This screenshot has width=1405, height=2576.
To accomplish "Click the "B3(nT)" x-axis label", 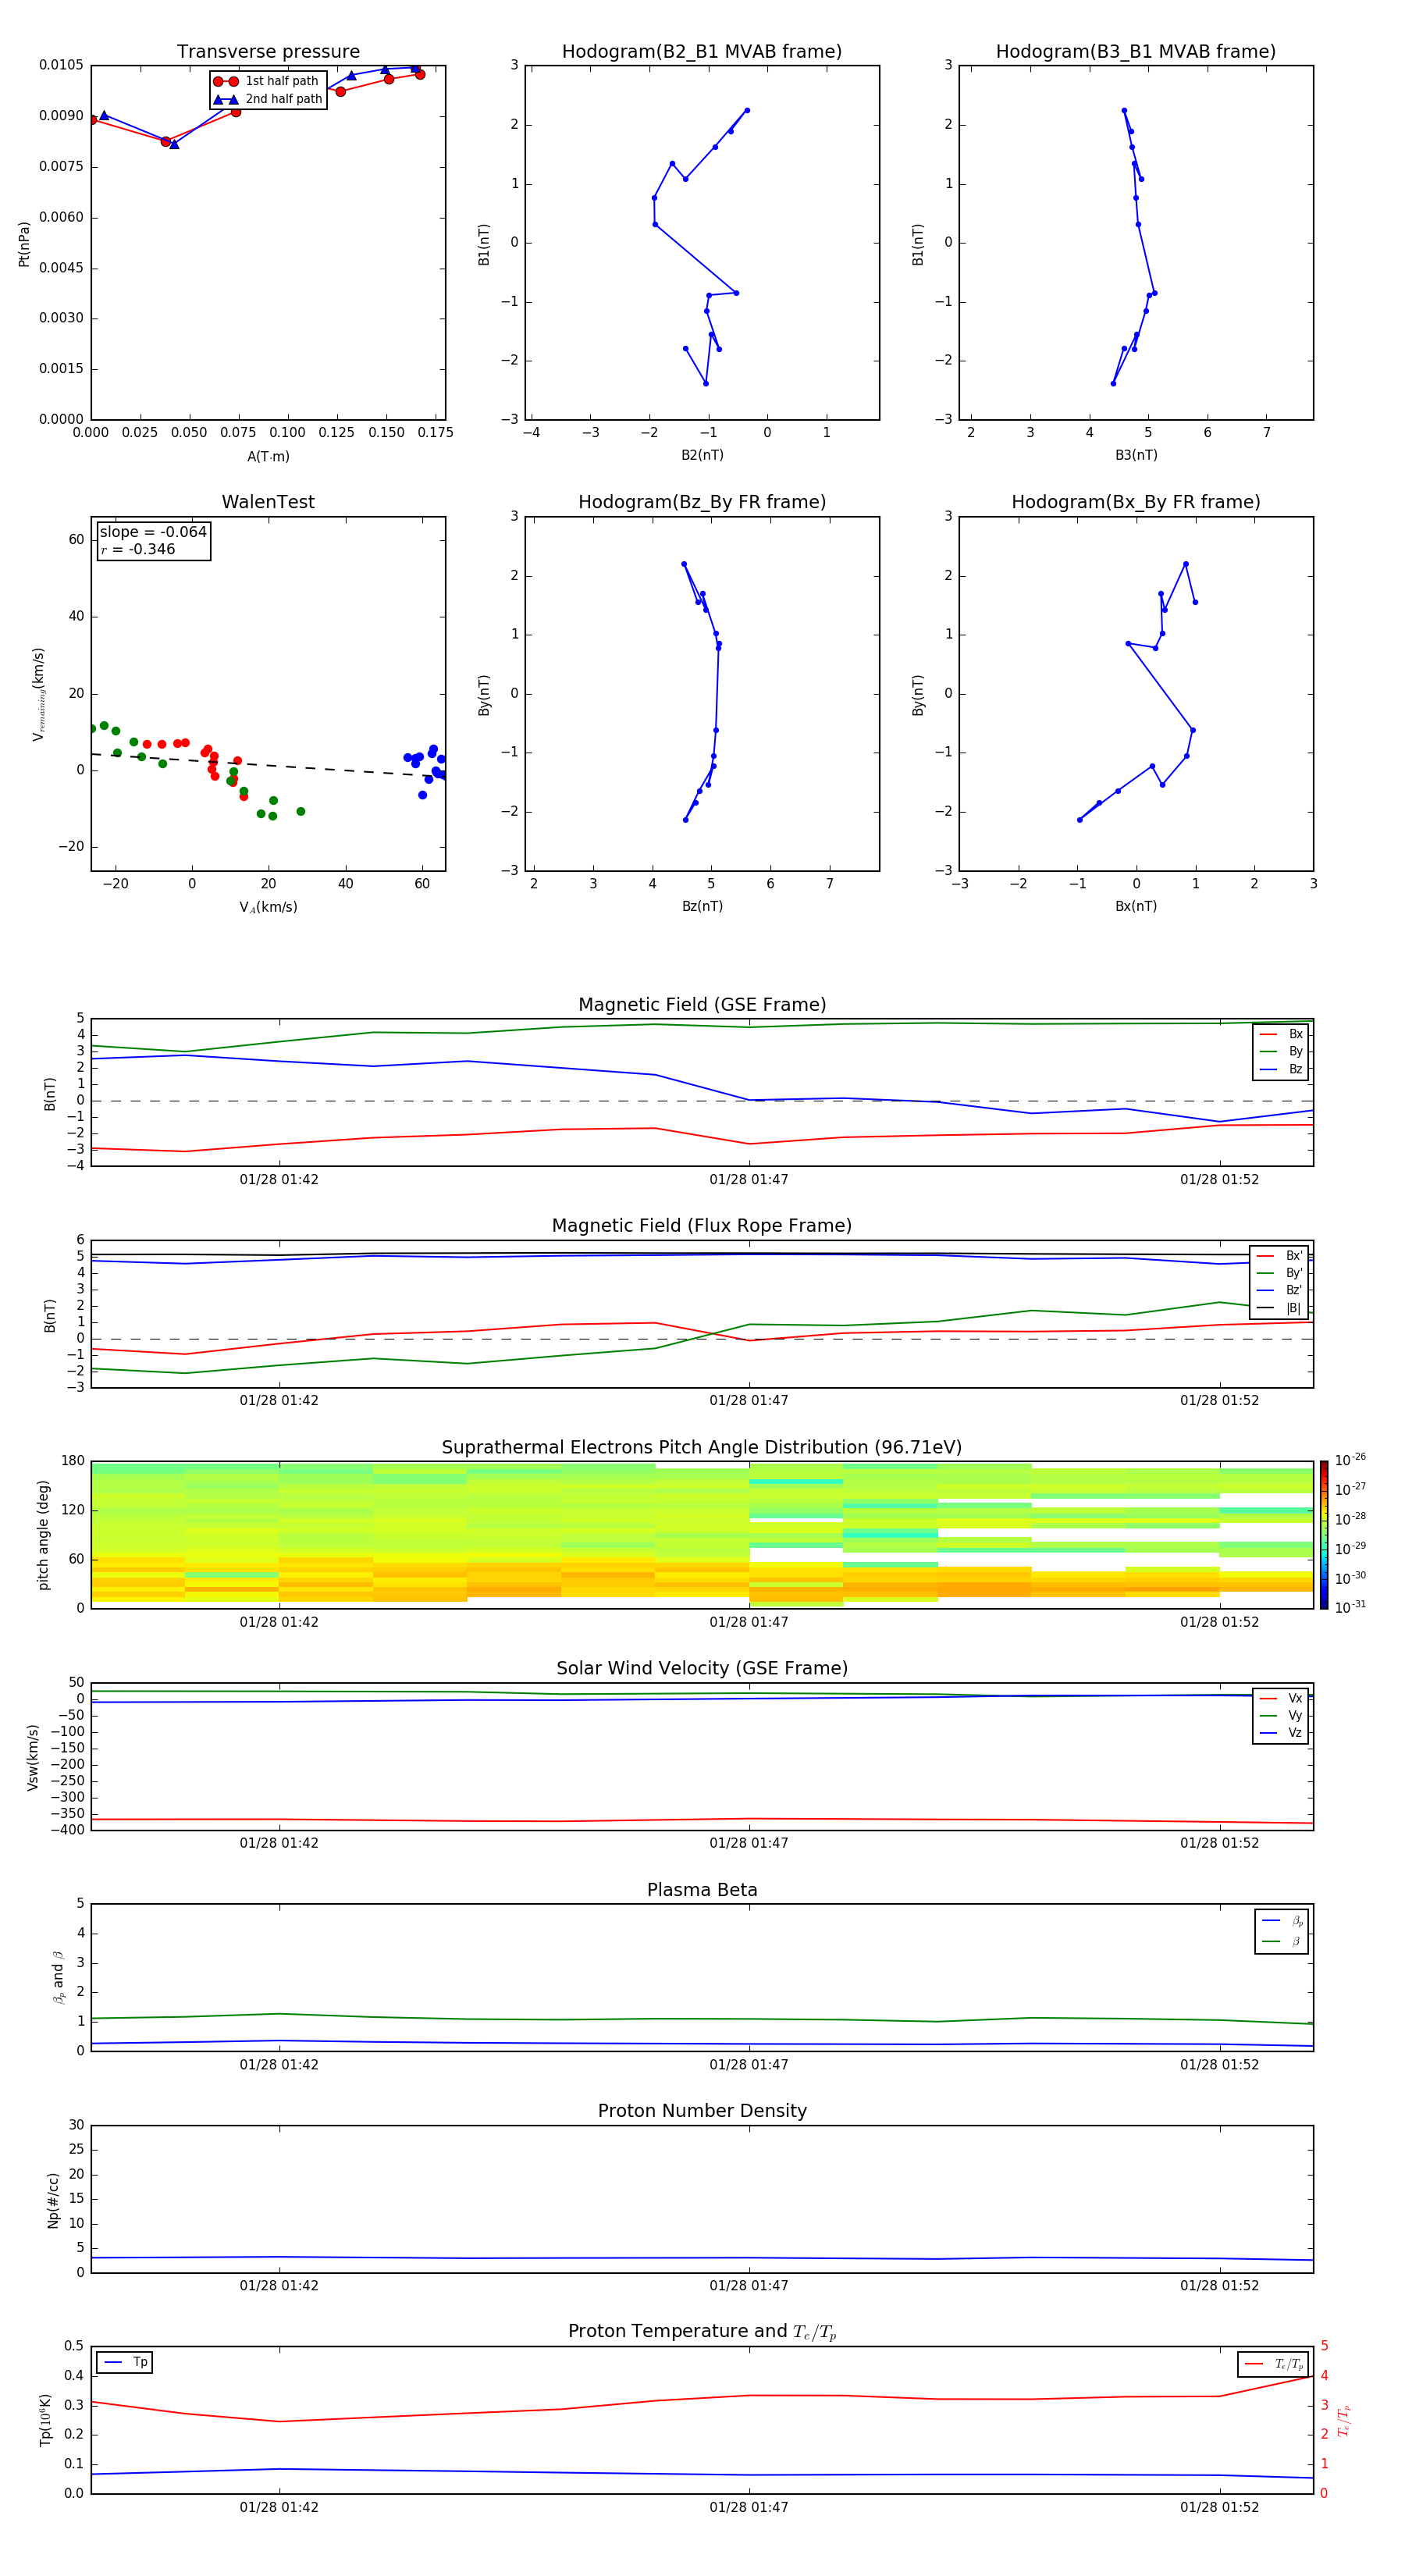I will [x=1136, y=455].
